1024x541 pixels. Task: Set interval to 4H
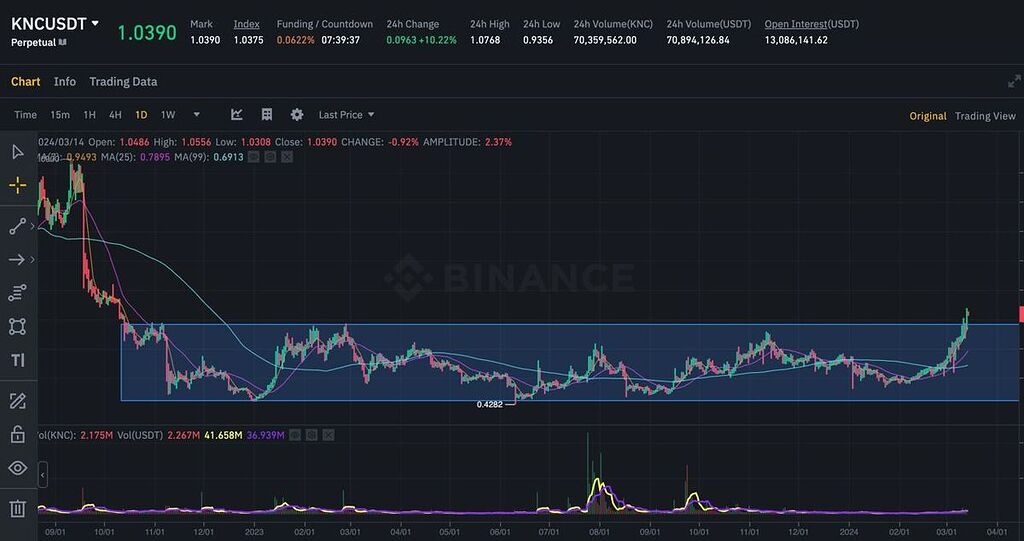point(115,114)
